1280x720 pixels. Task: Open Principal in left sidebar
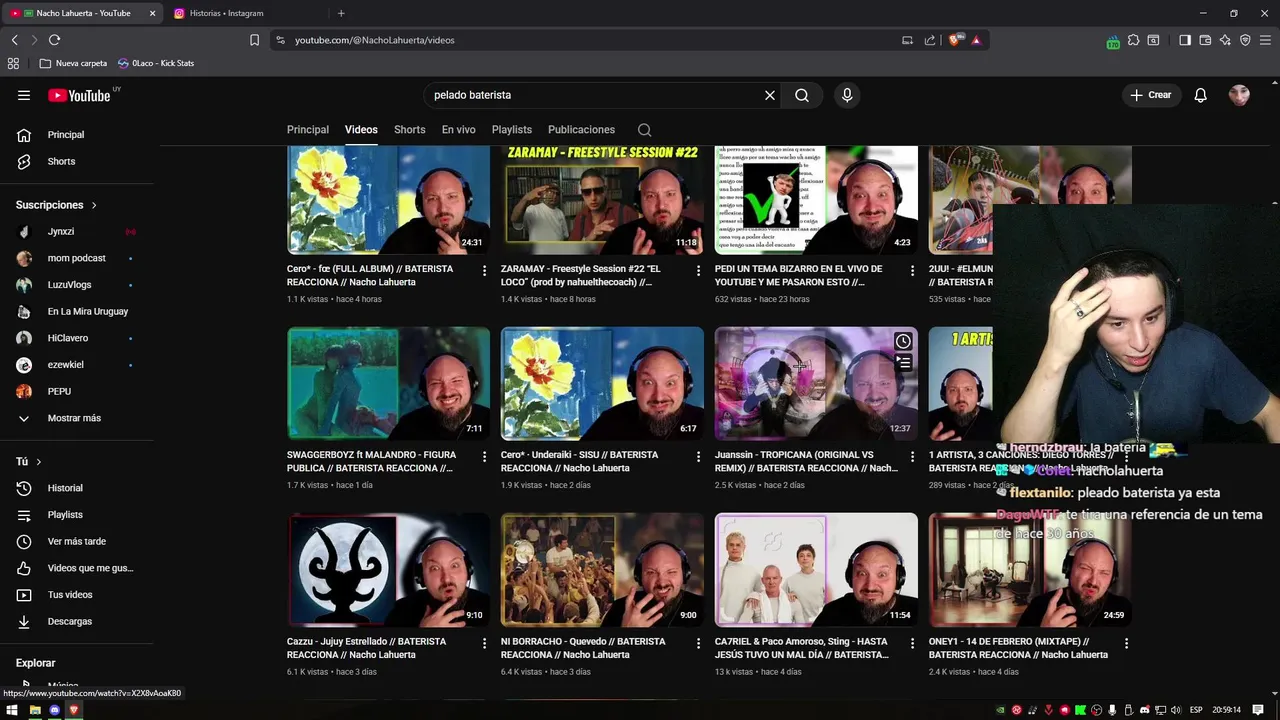point(76,135)
